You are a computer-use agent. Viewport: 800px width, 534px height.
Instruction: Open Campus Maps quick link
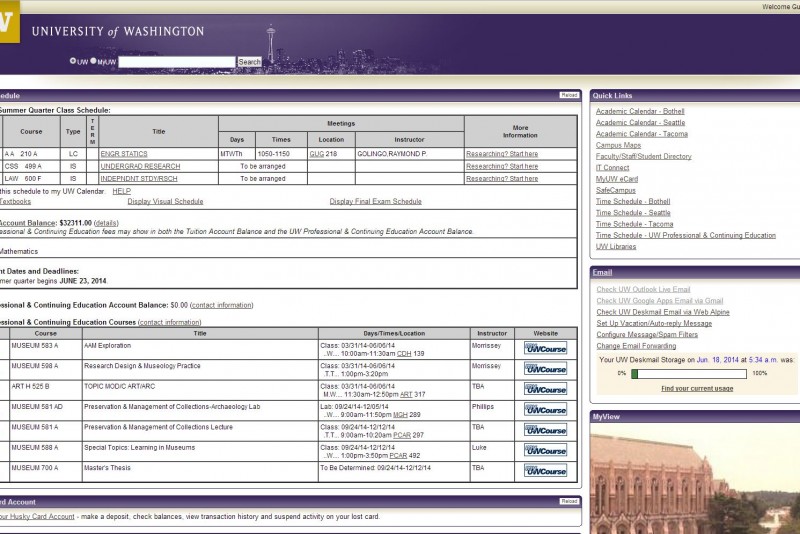(618, 145)
